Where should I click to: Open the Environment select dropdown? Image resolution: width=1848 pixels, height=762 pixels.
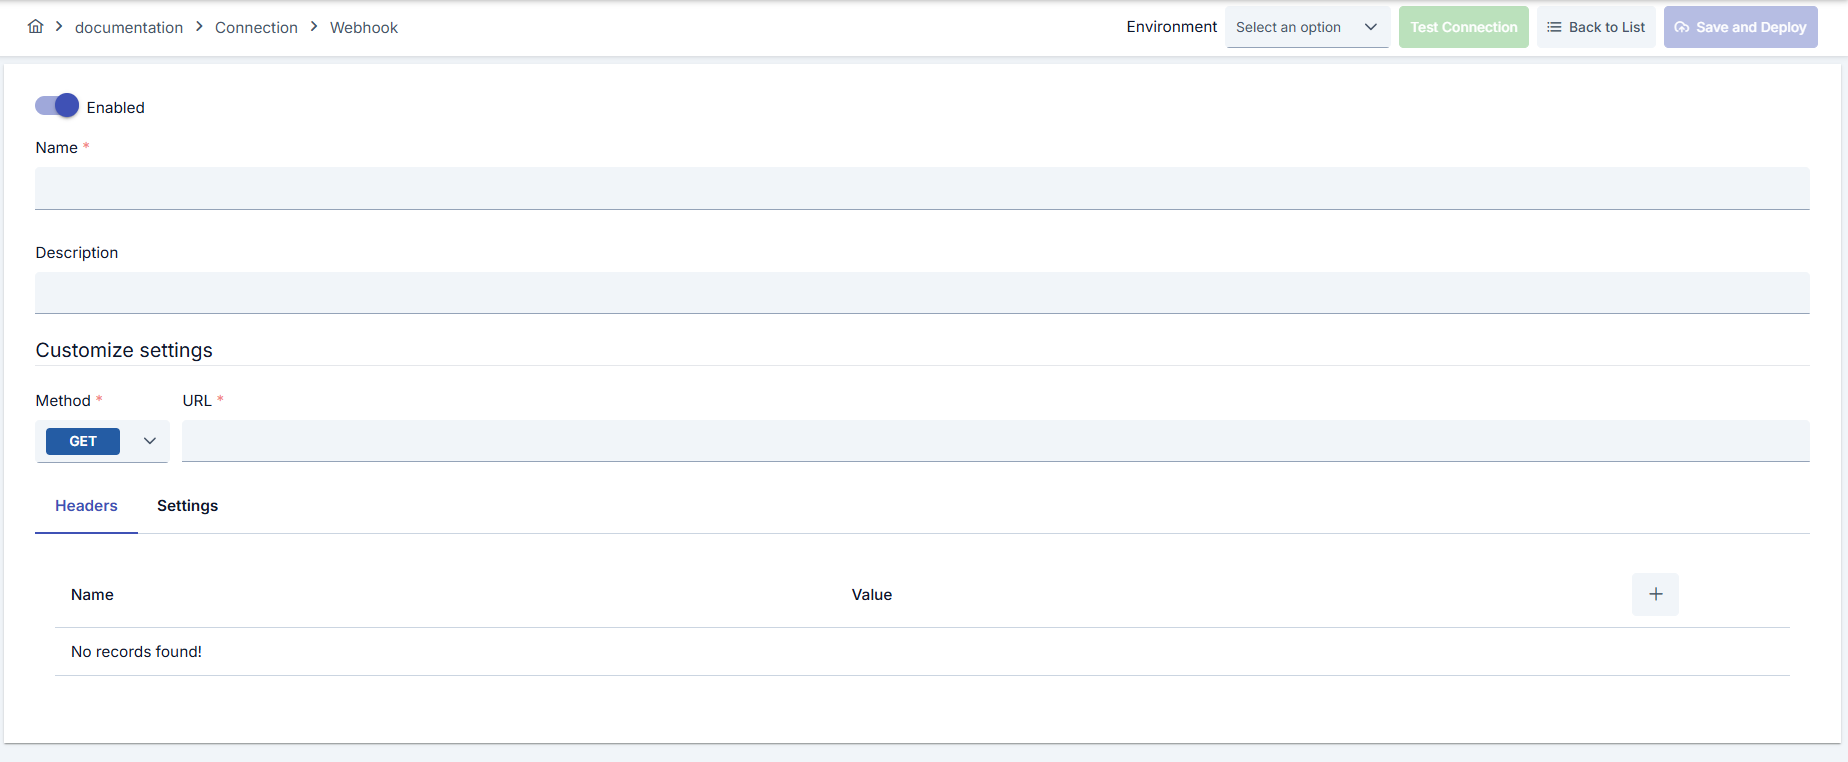pyautogui.click(x=1307, y=27)
